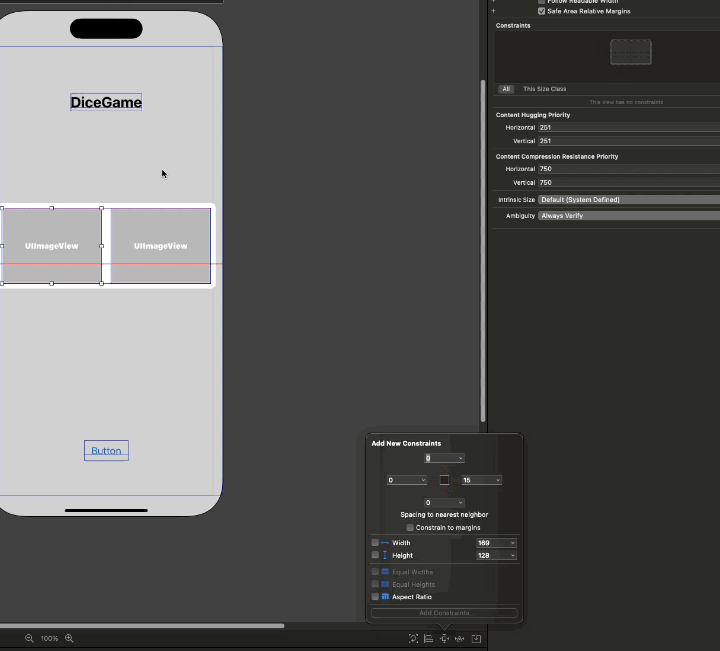Click plus icon beside Safe Area Relative Margins
This screenshot has height=651, width=720.
(494, 11)
